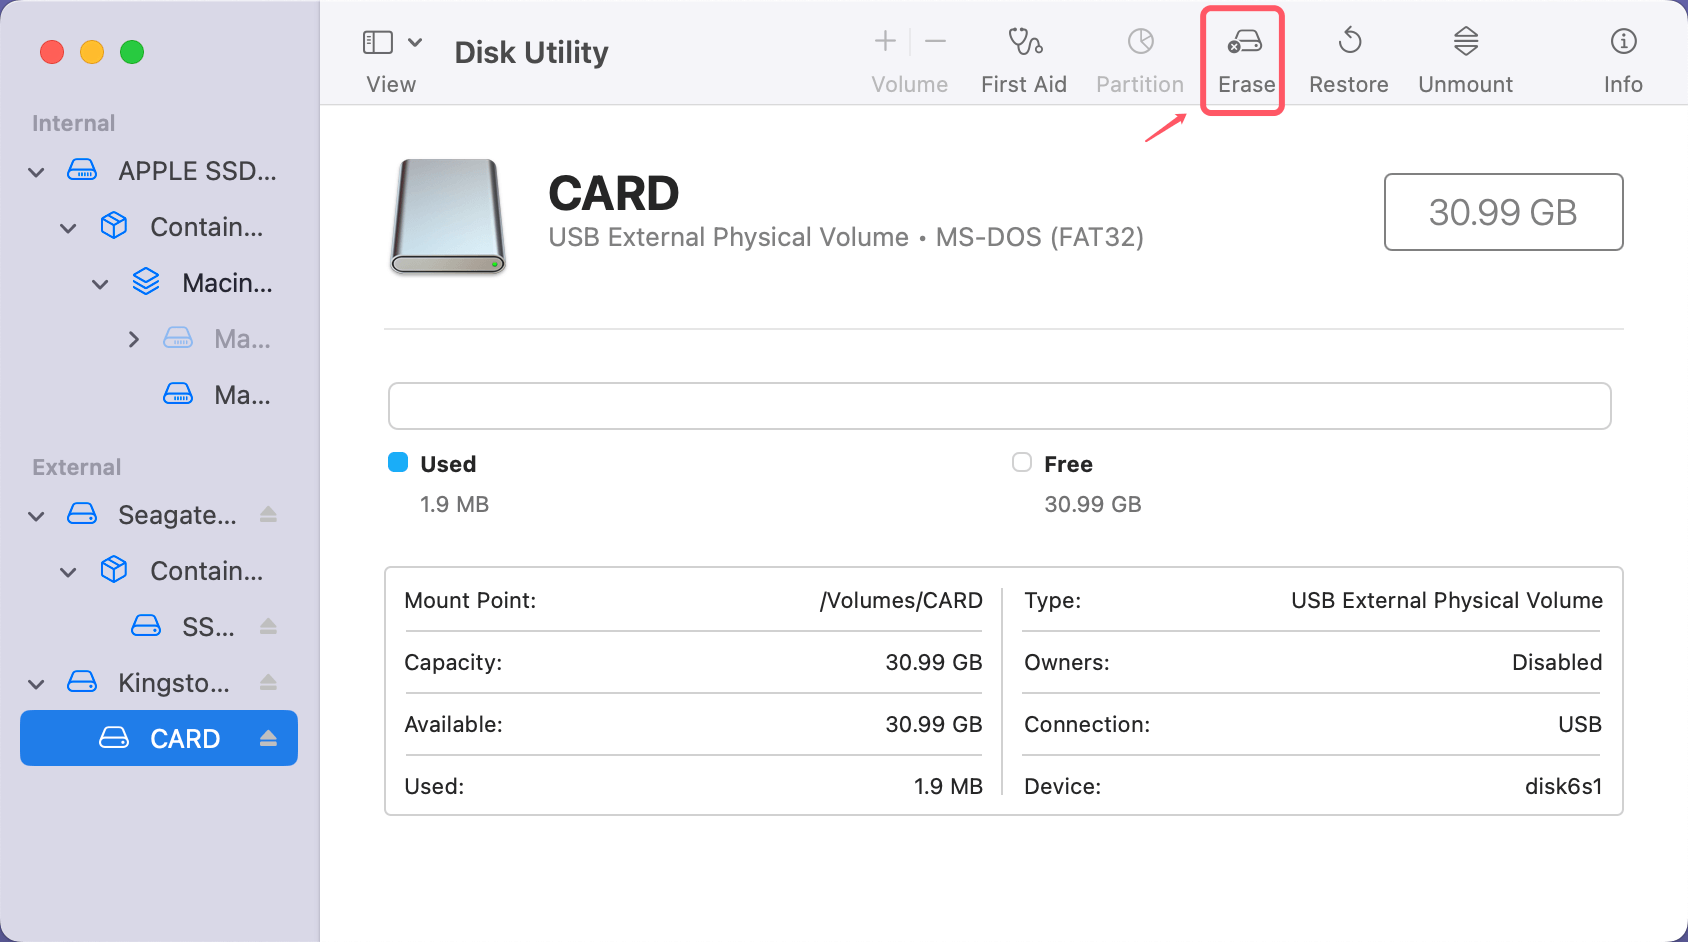Expand the grayed-out Macintosh volume entry

click(x=134, y=339)
